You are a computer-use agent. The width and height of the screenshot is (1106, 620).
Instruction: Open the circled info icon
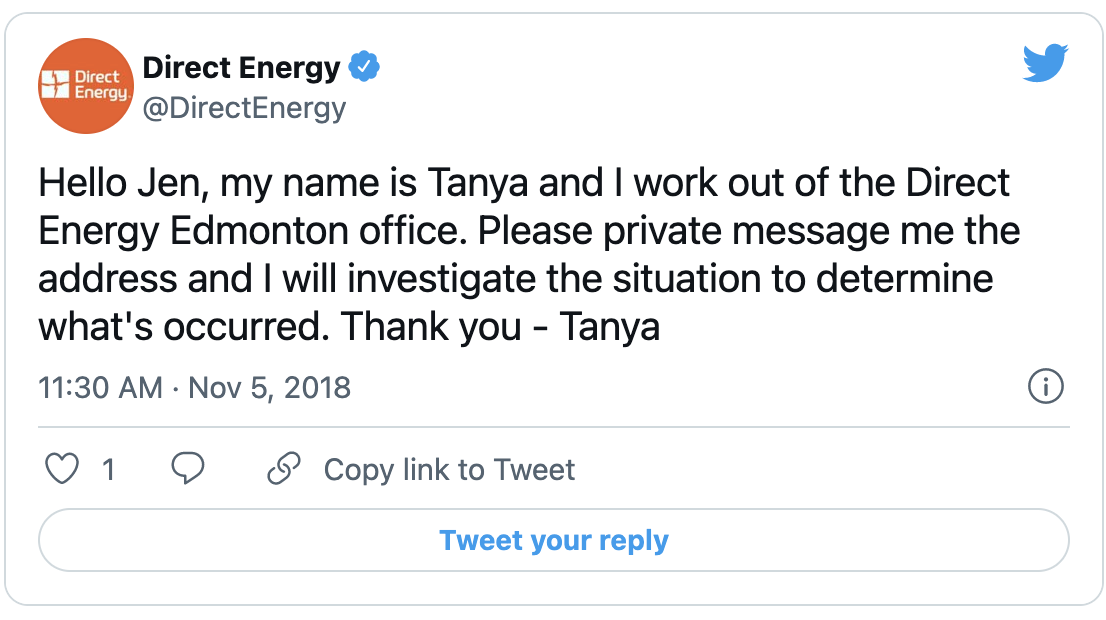[1045, 386]
